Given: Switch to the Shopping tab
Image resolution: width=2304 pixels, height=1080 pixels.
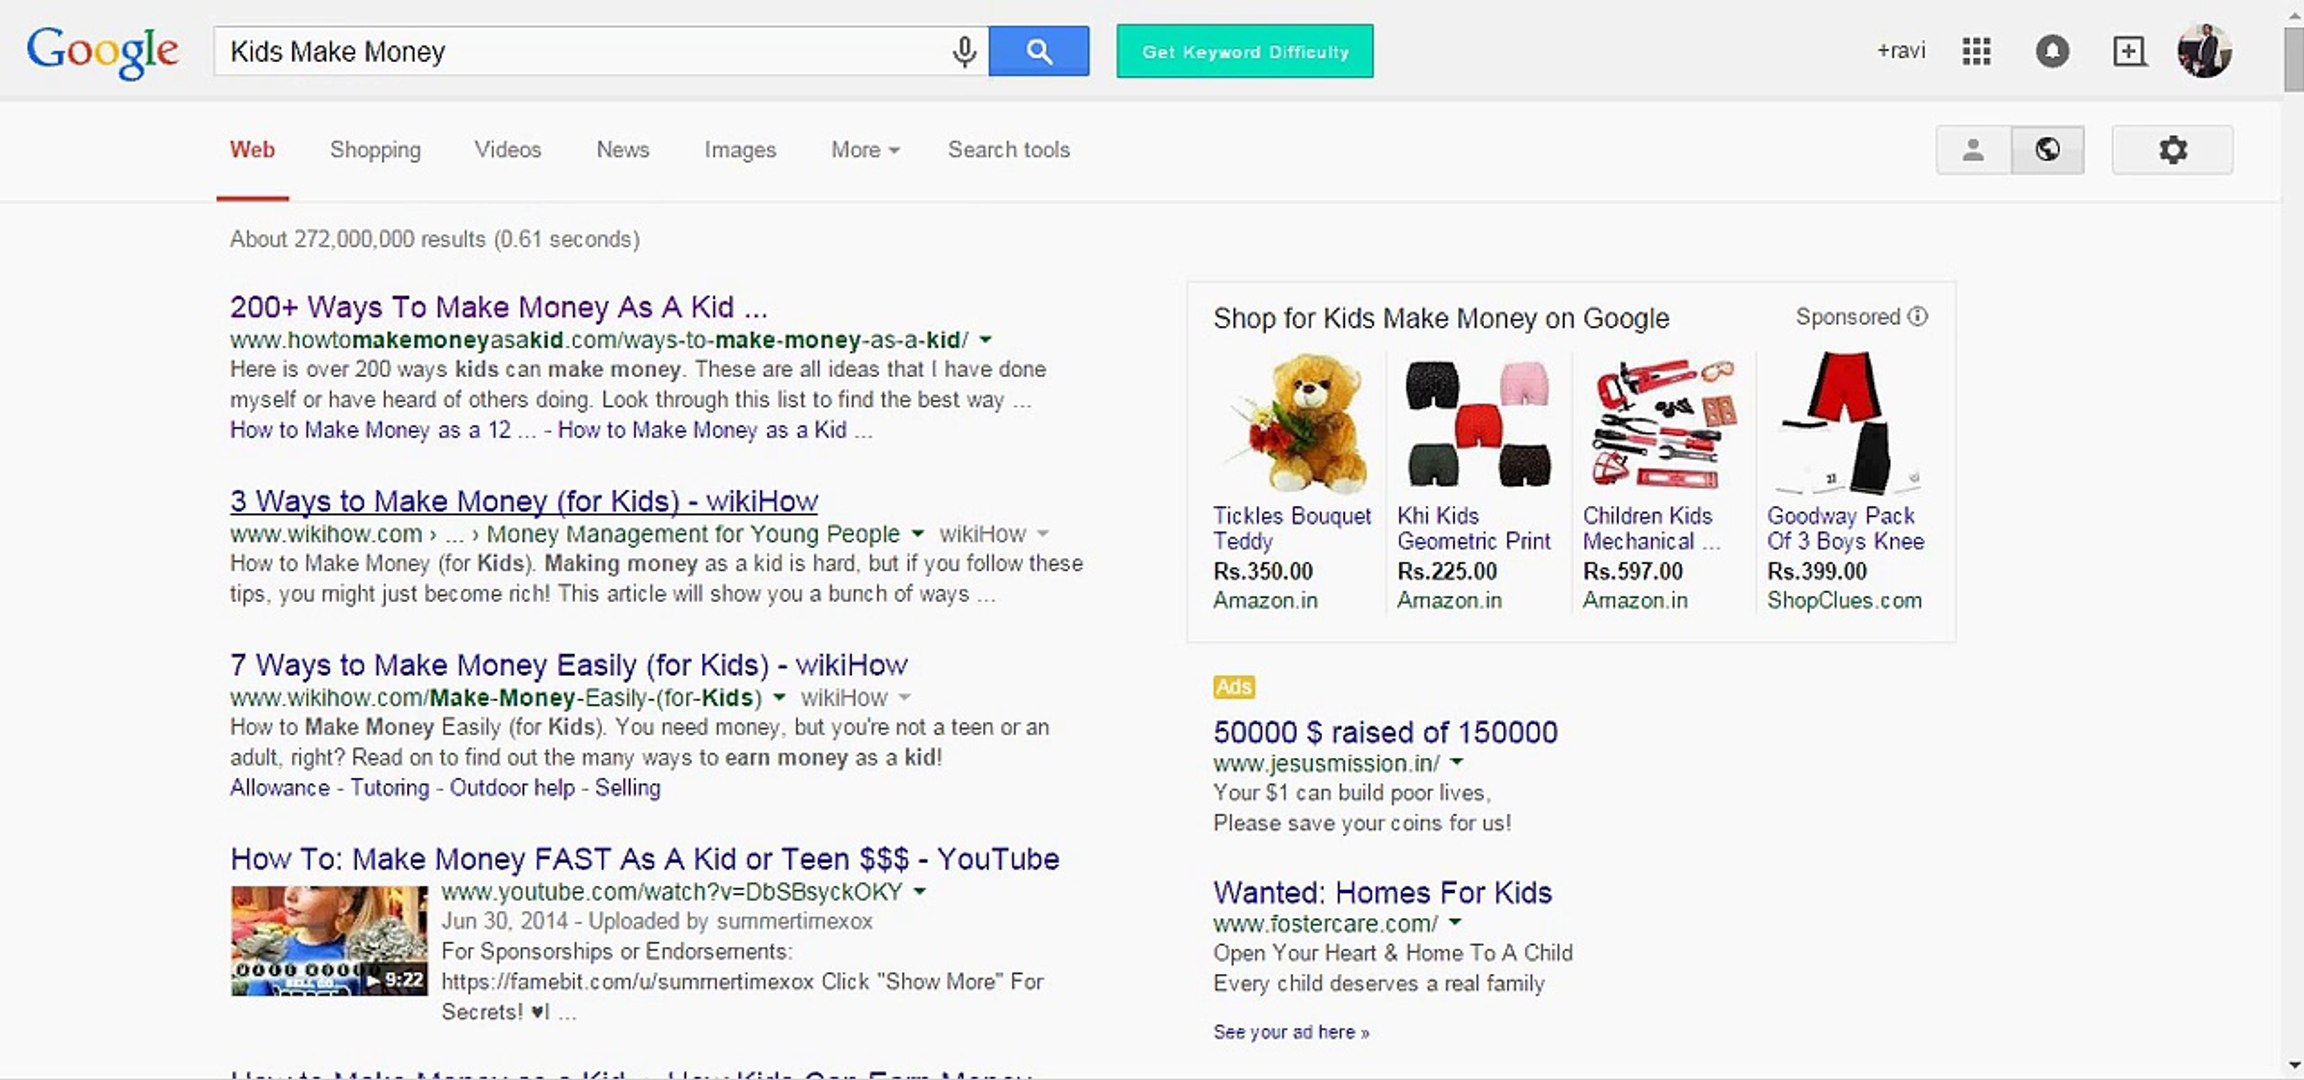Looking at the screenshot, I should point(375,150).
